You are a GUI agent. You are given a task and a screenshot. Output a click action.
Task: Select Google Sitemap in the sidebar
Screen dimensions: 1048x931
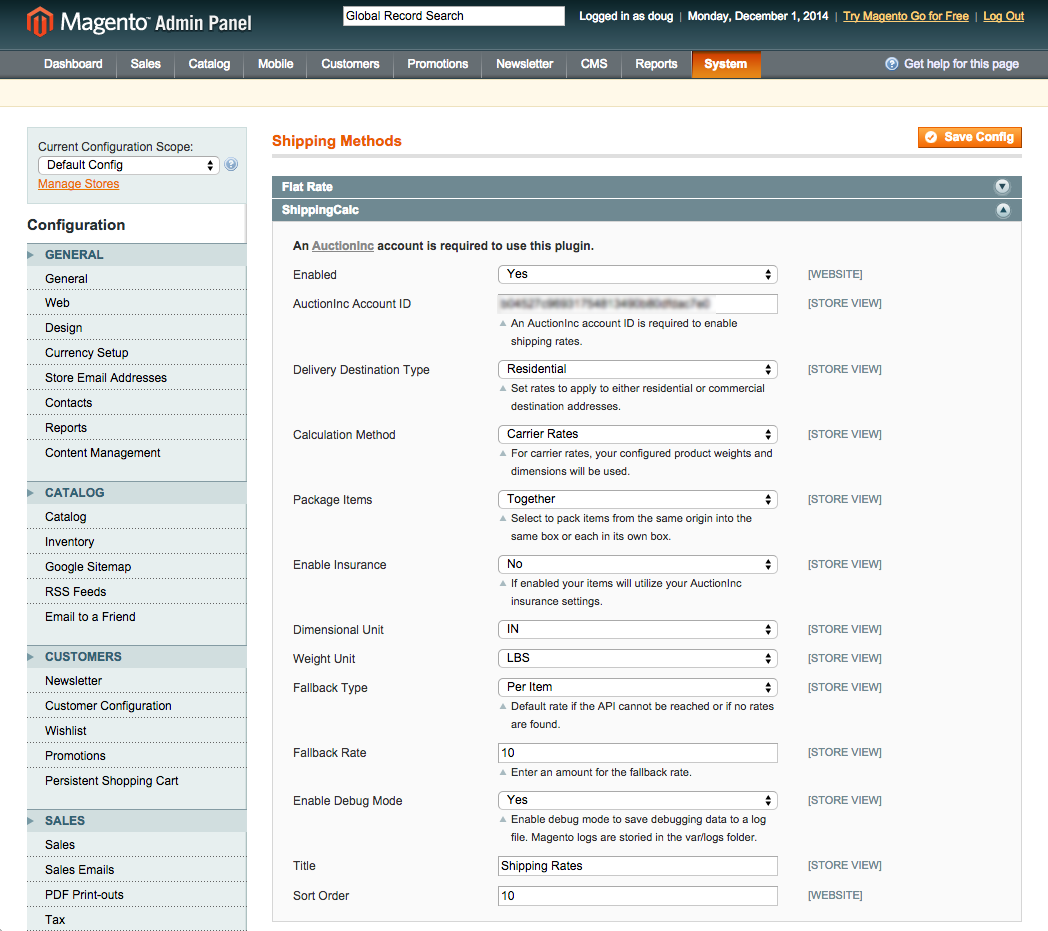point(136,567)
